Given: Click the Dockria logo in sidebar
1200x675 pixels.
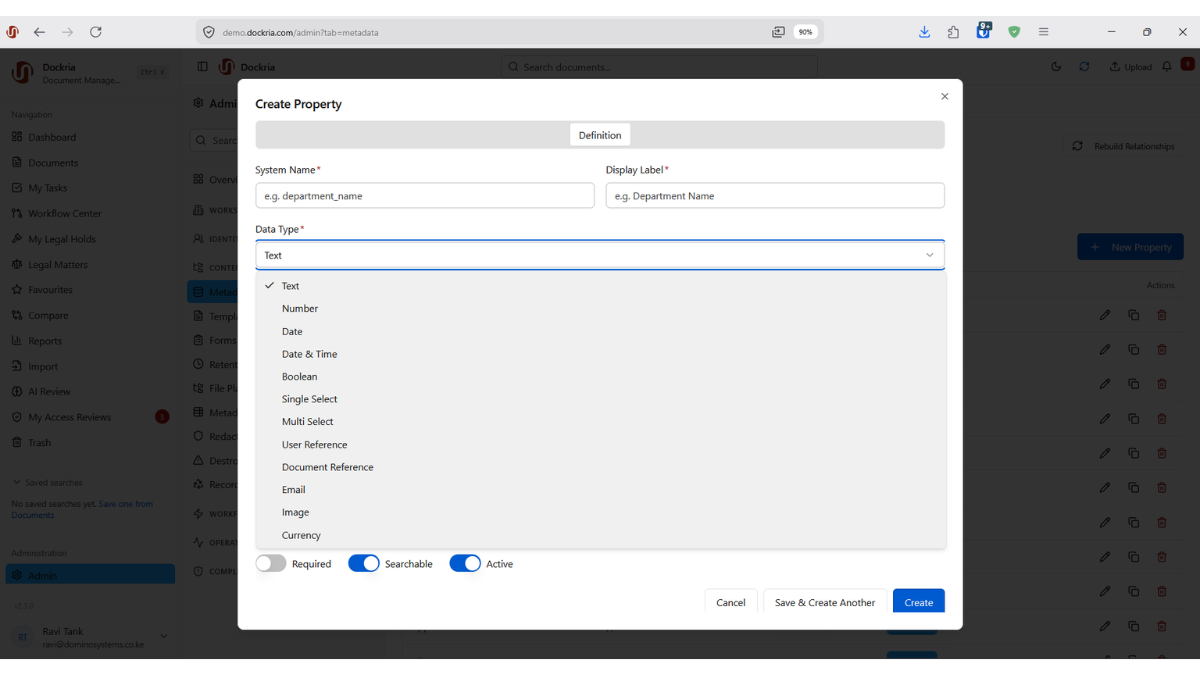Looking at the screenshot, I should (22, 72).
